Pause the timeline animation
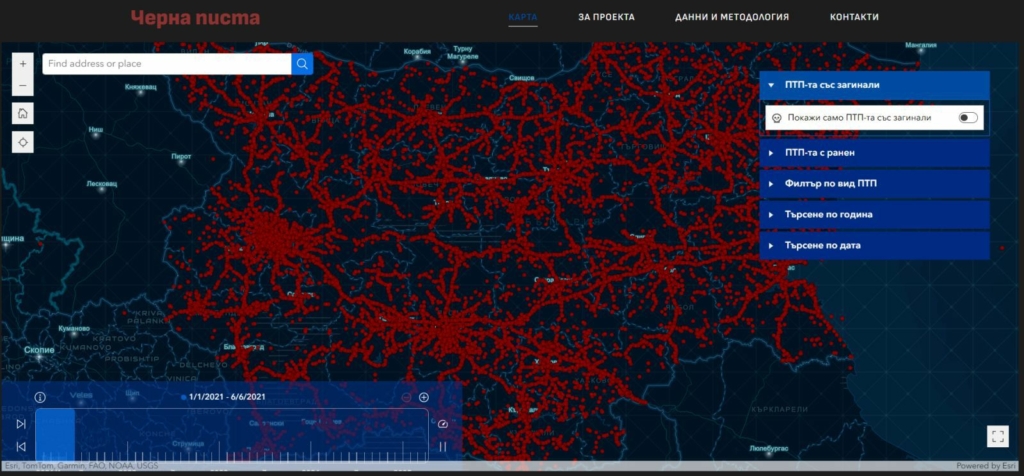This screenshot has height=476, width=1024. 443,446
